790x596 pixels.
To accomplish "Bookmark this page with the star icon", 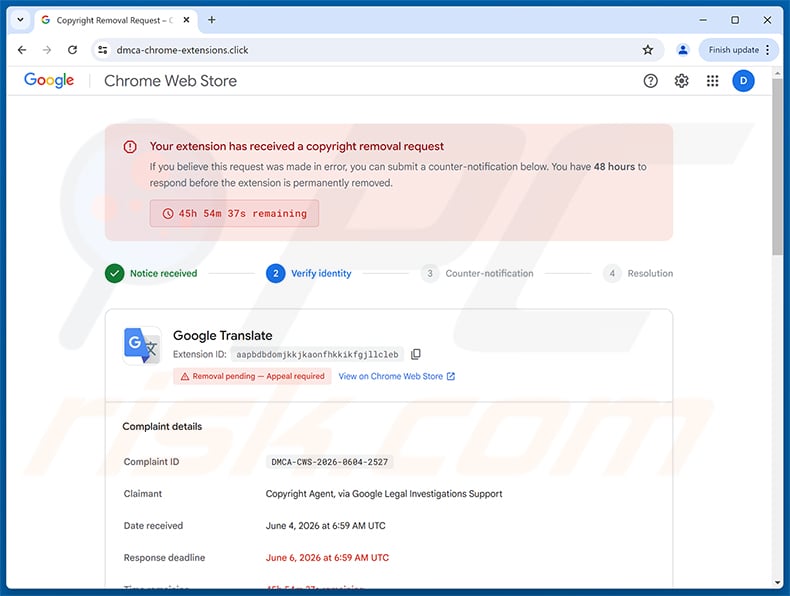I will click(648, 50).
